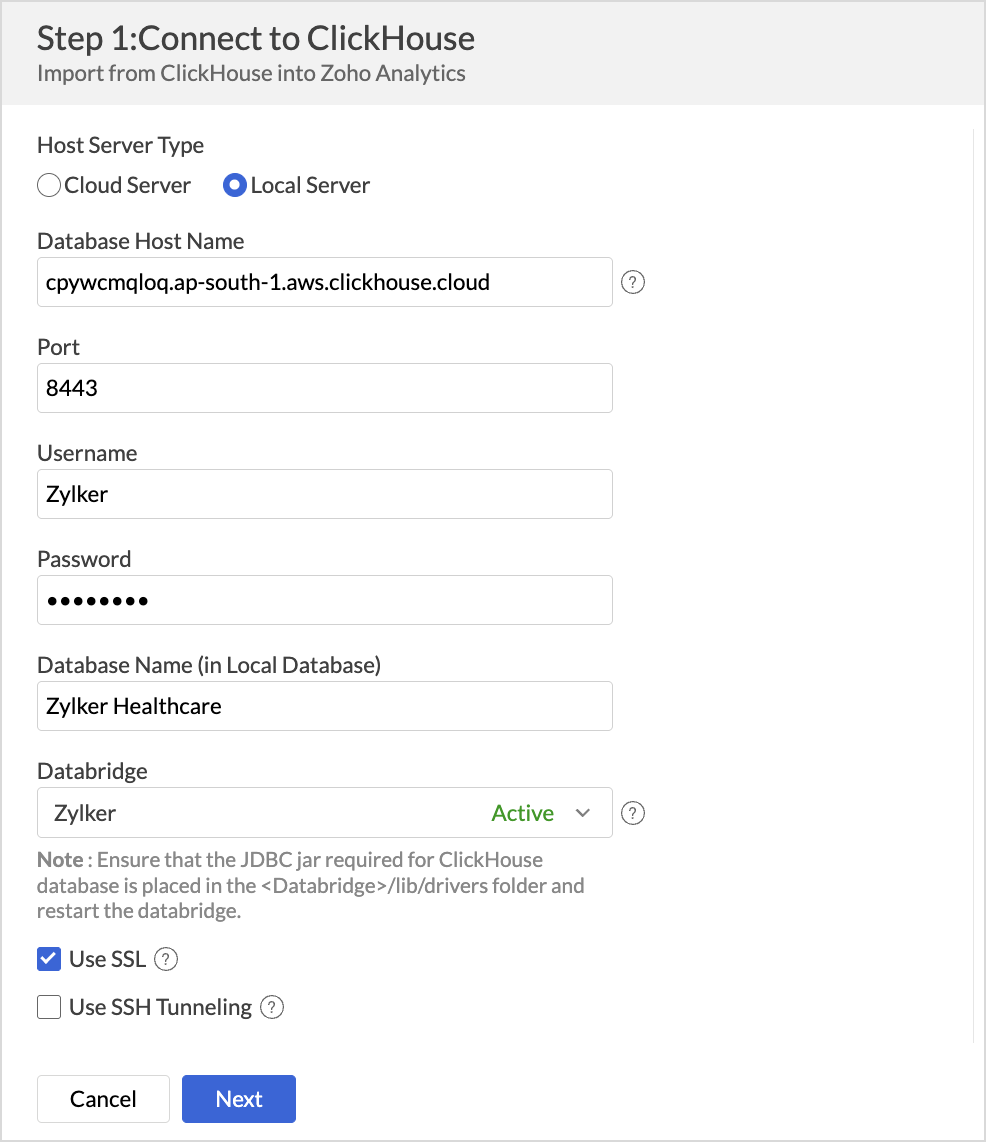Uncheck the Use SSL checkbox
Image resolution: width=986 pixels, height=1142 pixels.
click(49, 959)
